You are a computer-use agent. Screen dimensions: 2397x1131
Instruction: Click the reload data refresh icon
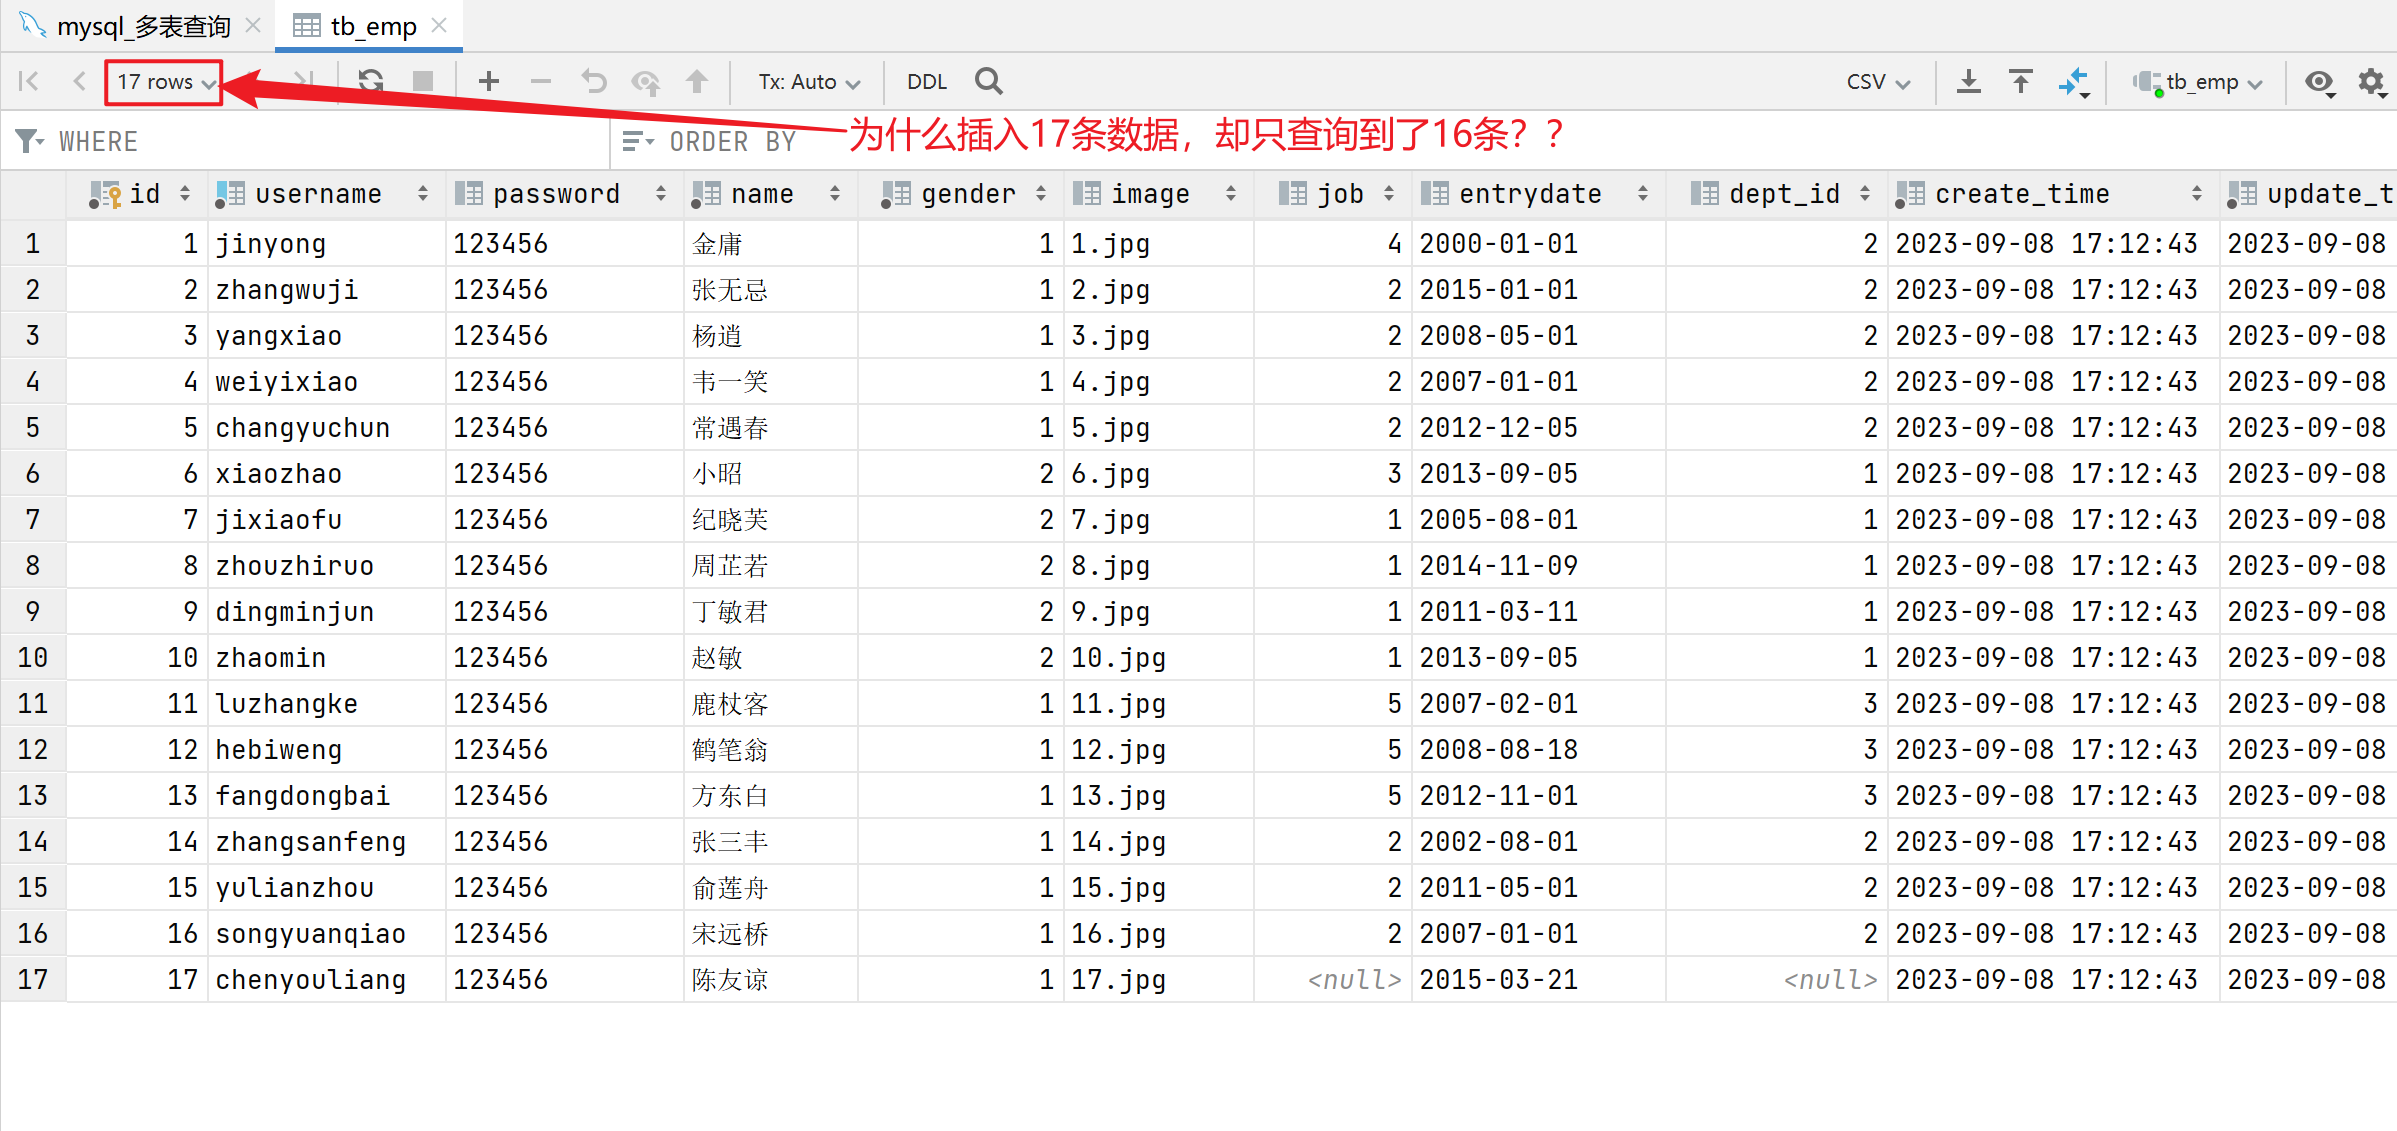pyautogui.click(x=371, y=81)
